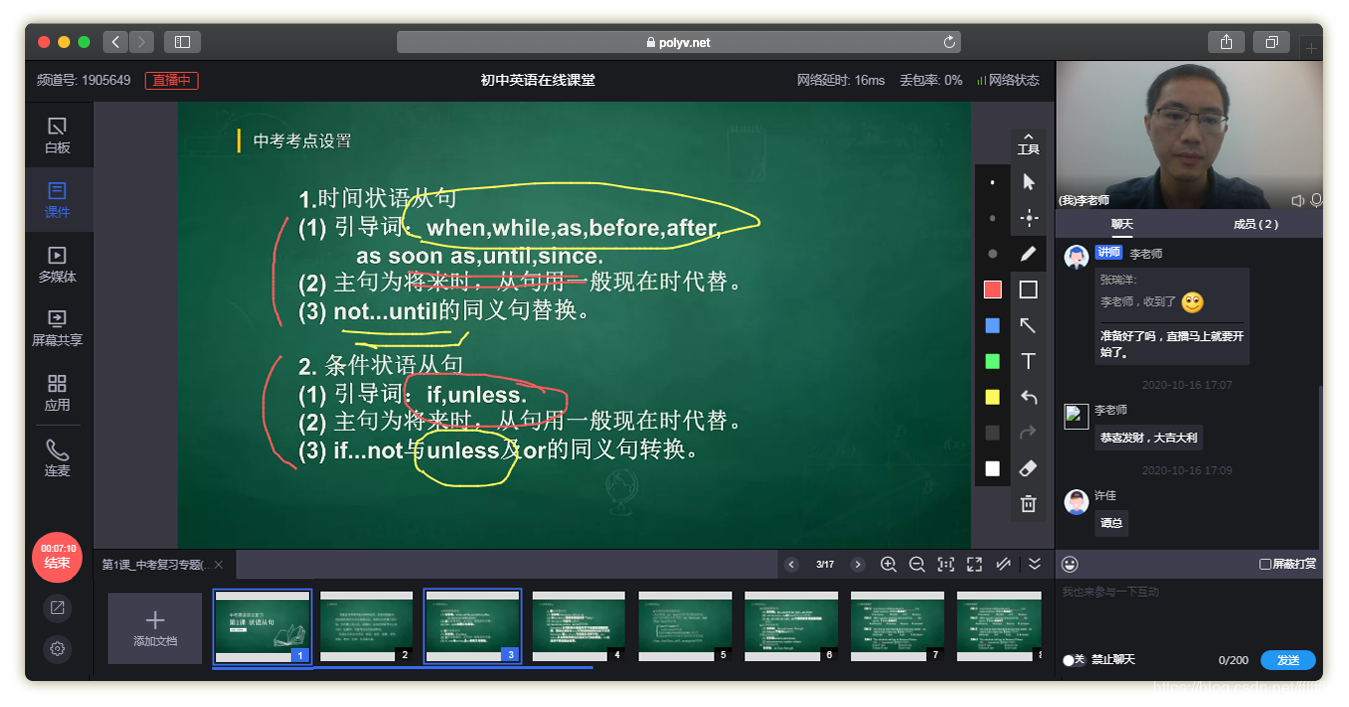1349x707 pixels.
Task: Click the red 结束 end broadcast button
Action: pyautogui.click(x=57, y=557)
